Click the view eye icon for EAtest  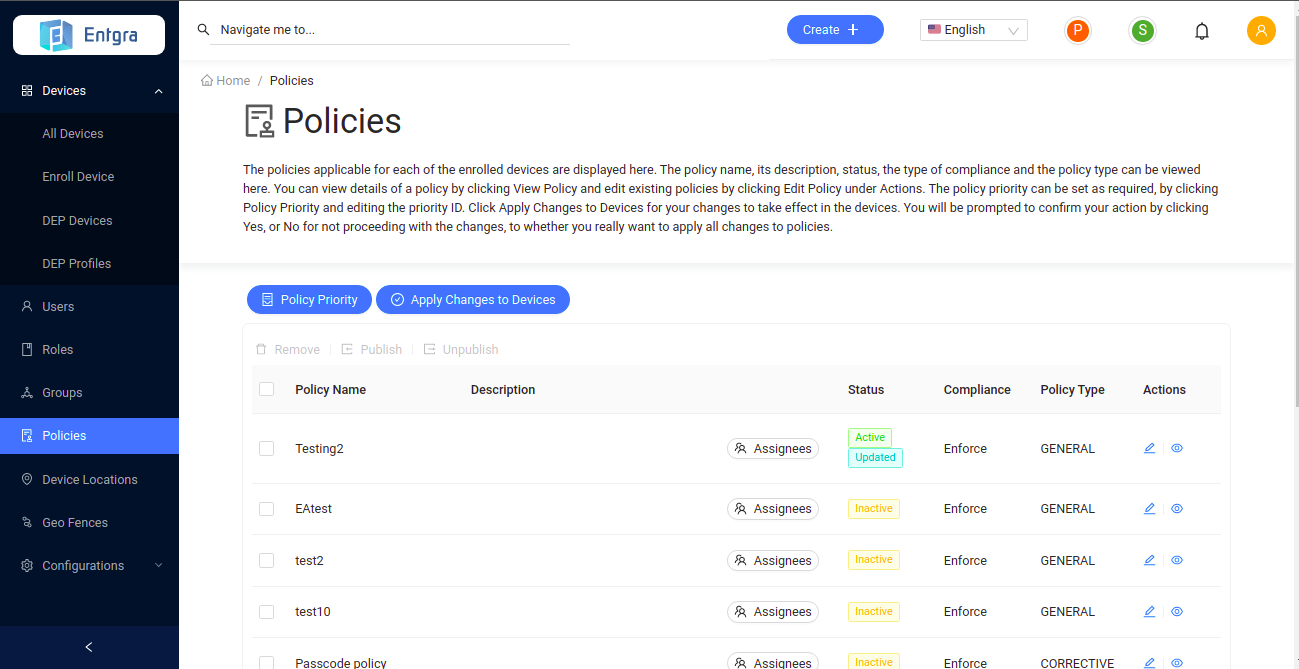click(x=1177, y=509)
